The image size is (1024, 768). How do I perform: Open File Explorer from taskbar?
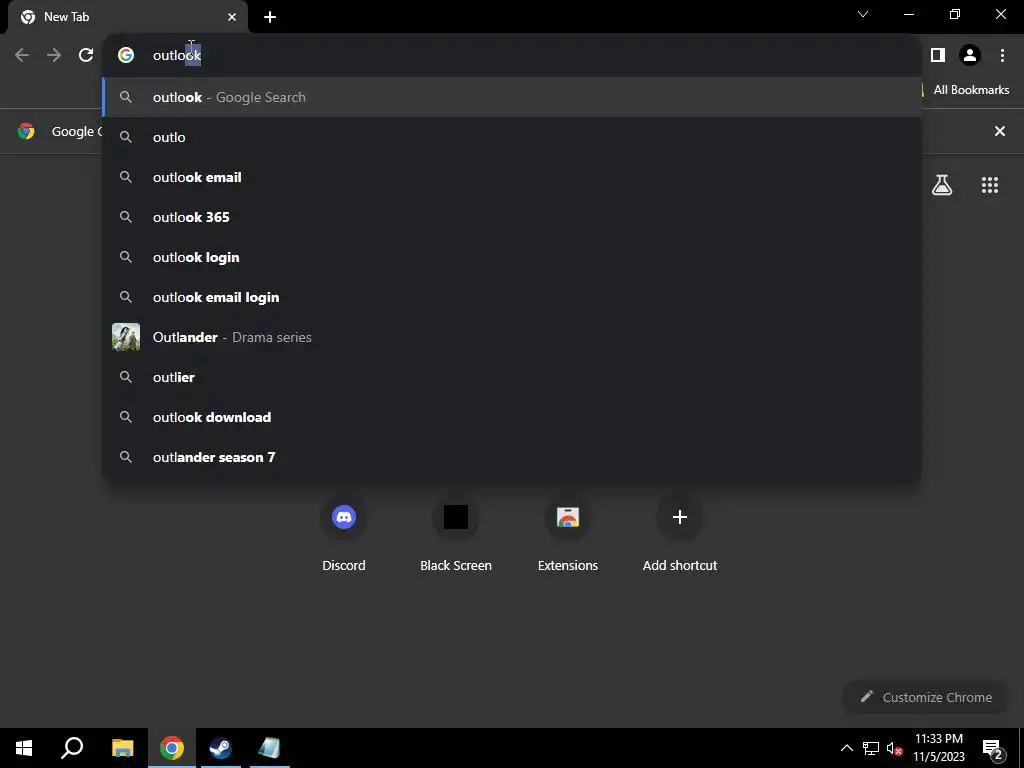pyautogui.click(x=122, y=748)
